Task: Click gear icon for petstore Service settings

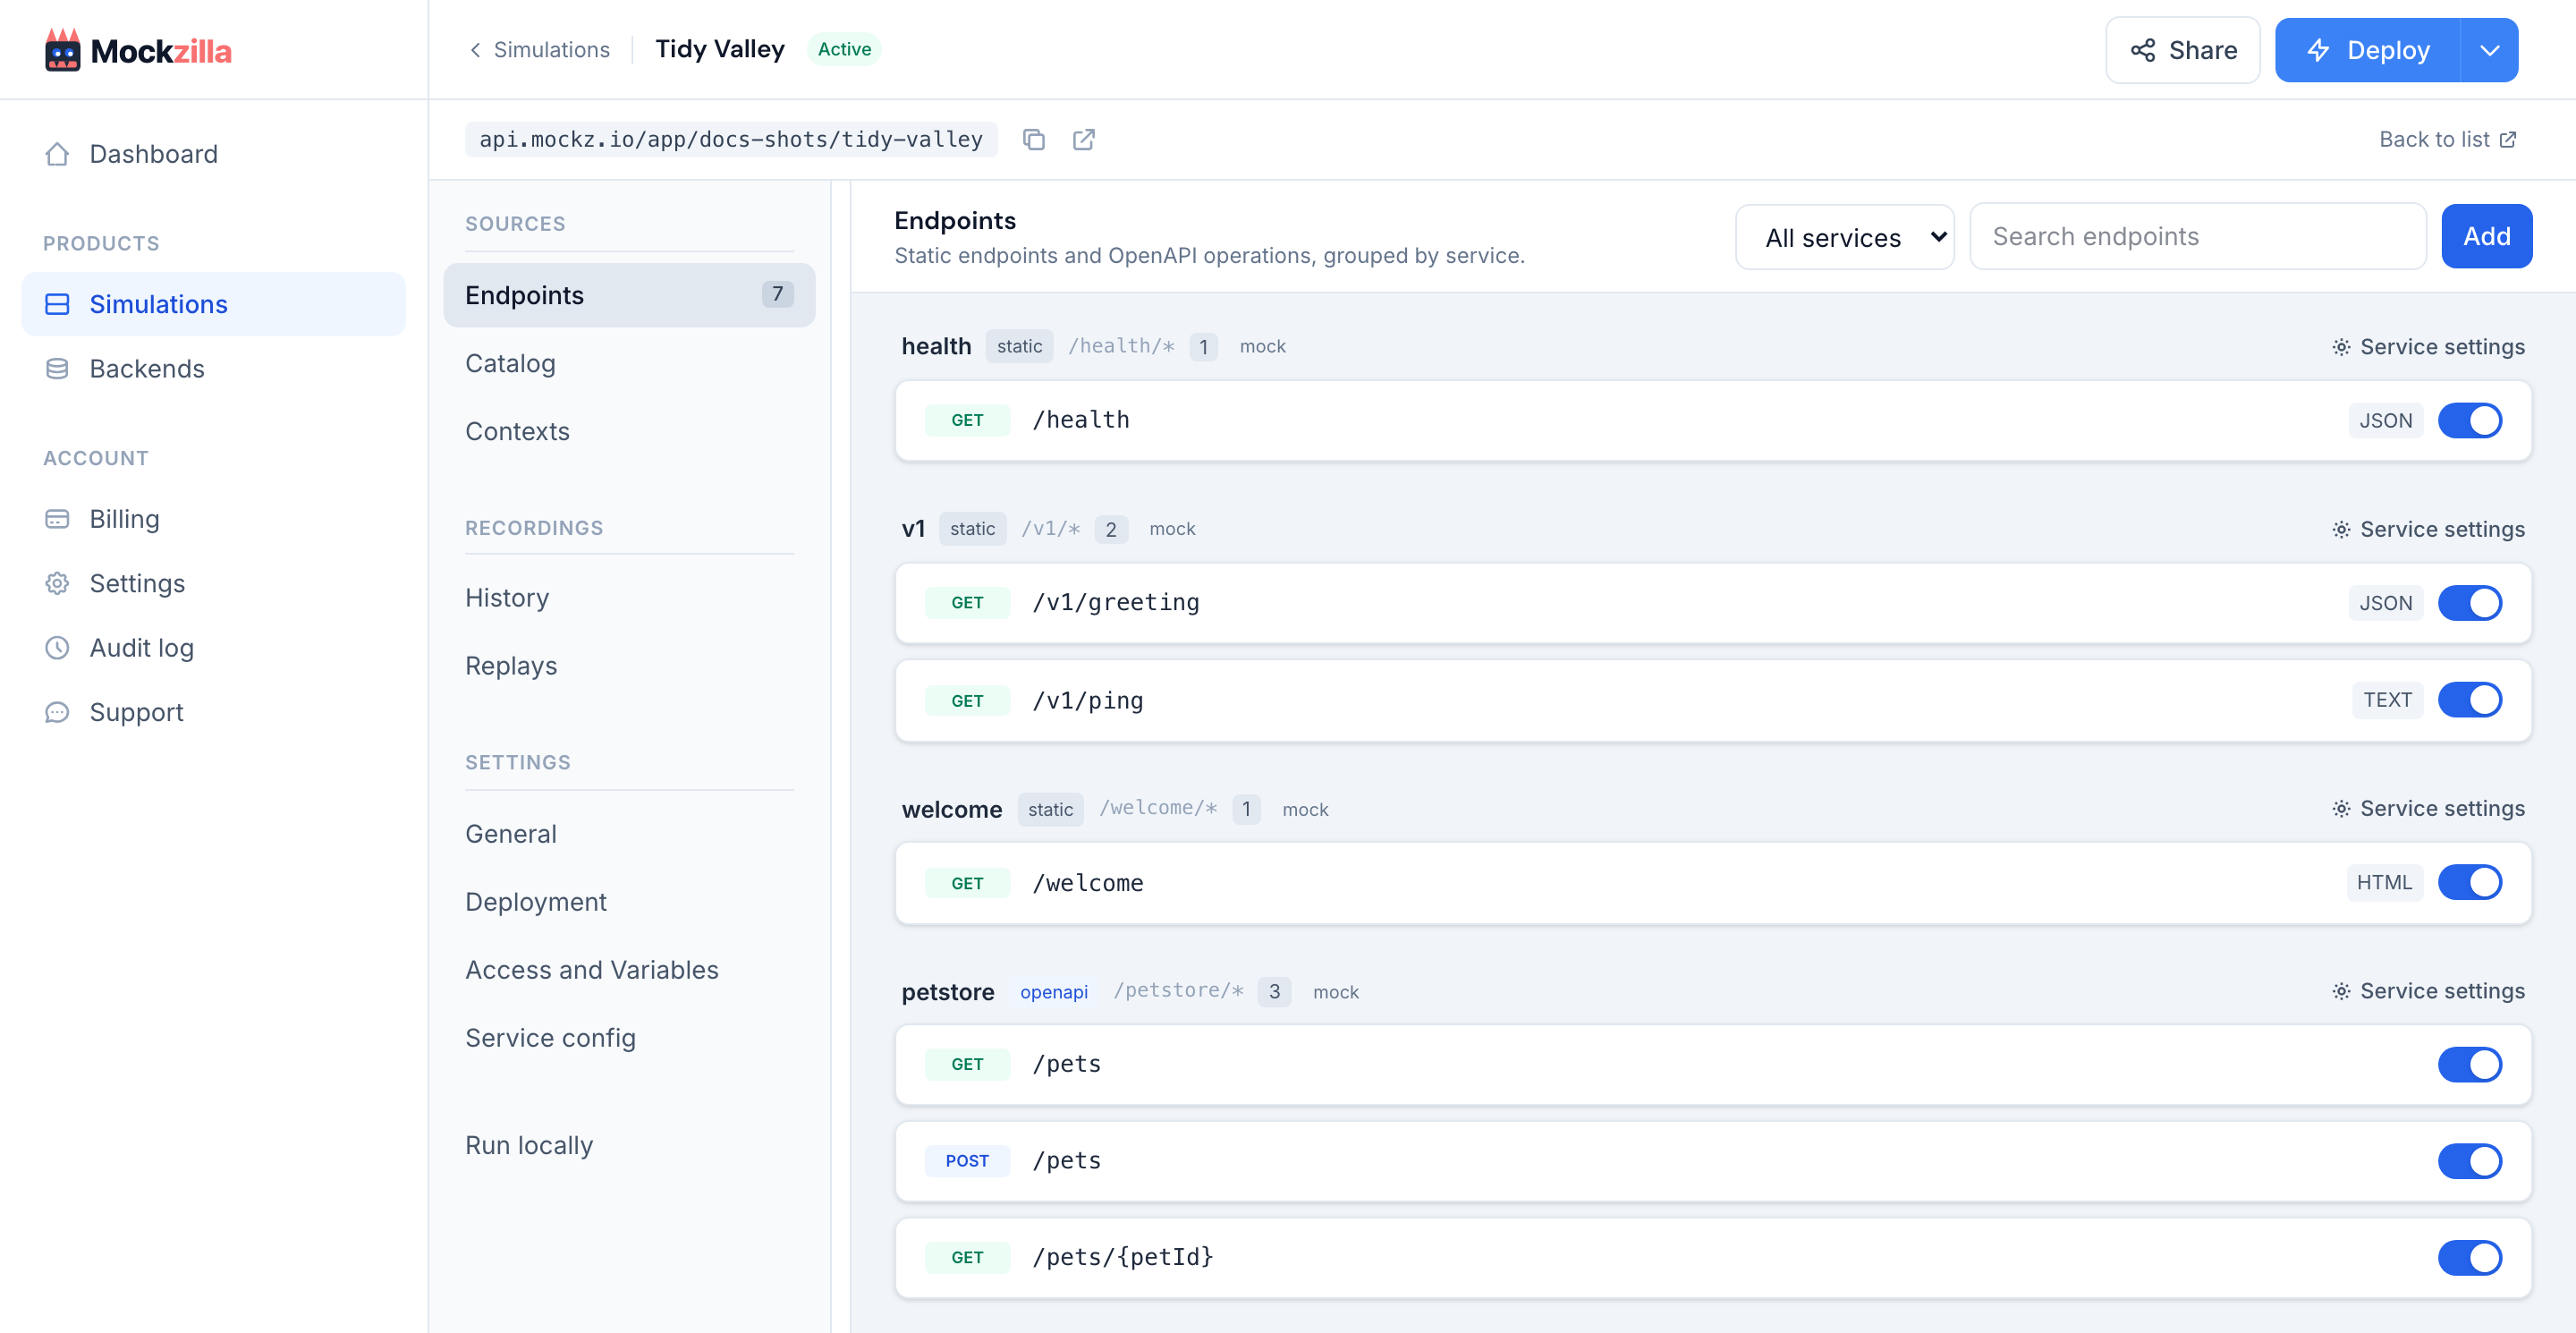Action: click(x=2341, y=991)
